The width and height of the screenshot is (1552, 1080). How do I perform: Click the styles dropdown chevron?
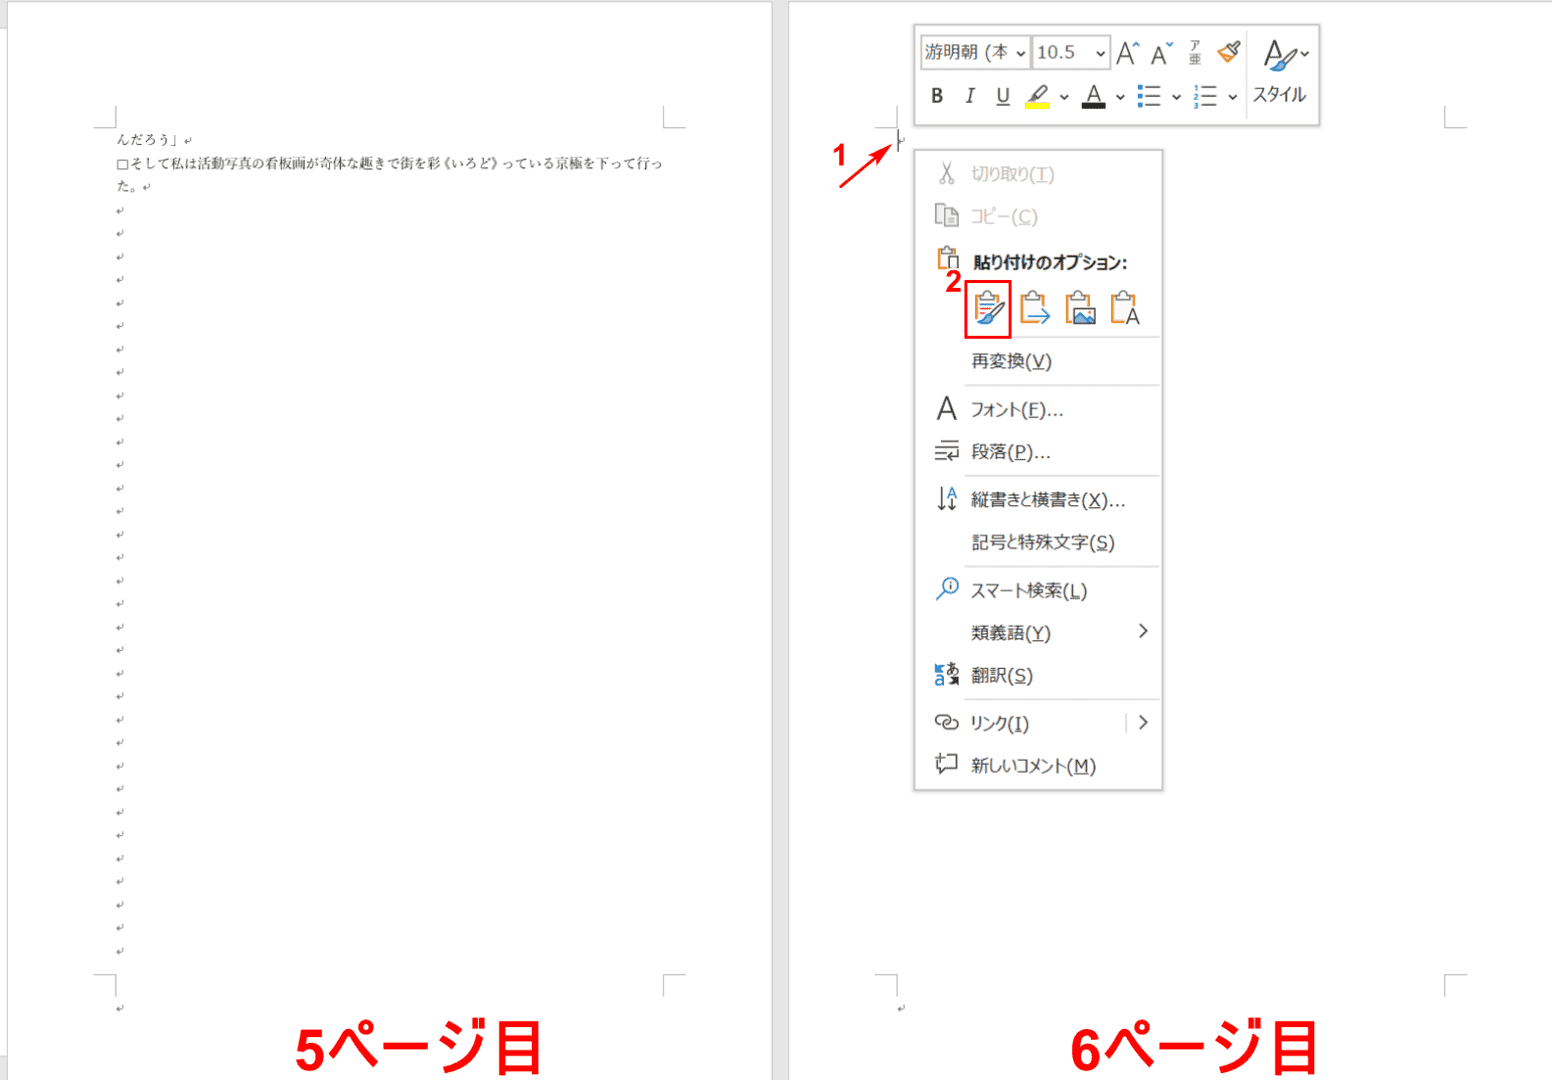point(1304,54)
